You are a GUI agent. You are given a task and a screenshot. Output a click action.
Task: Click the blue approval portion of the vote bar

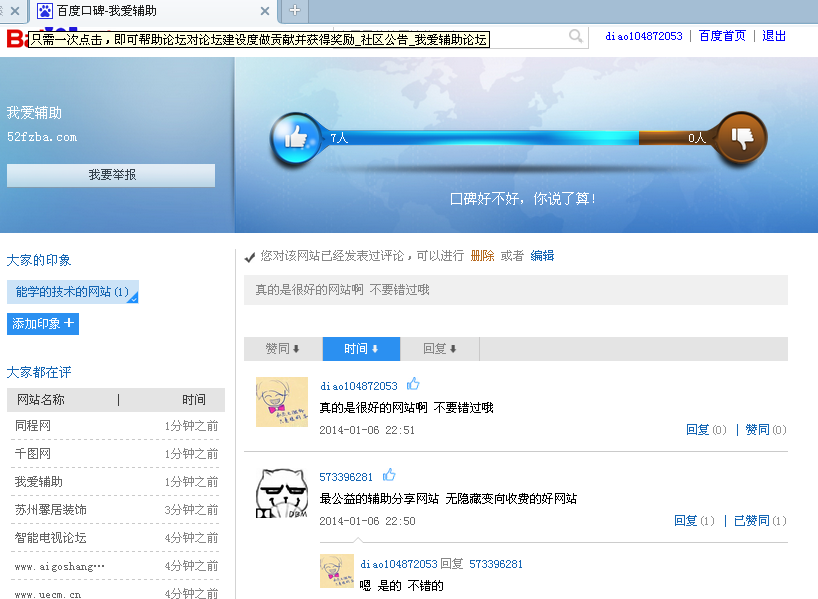(480, 138)
